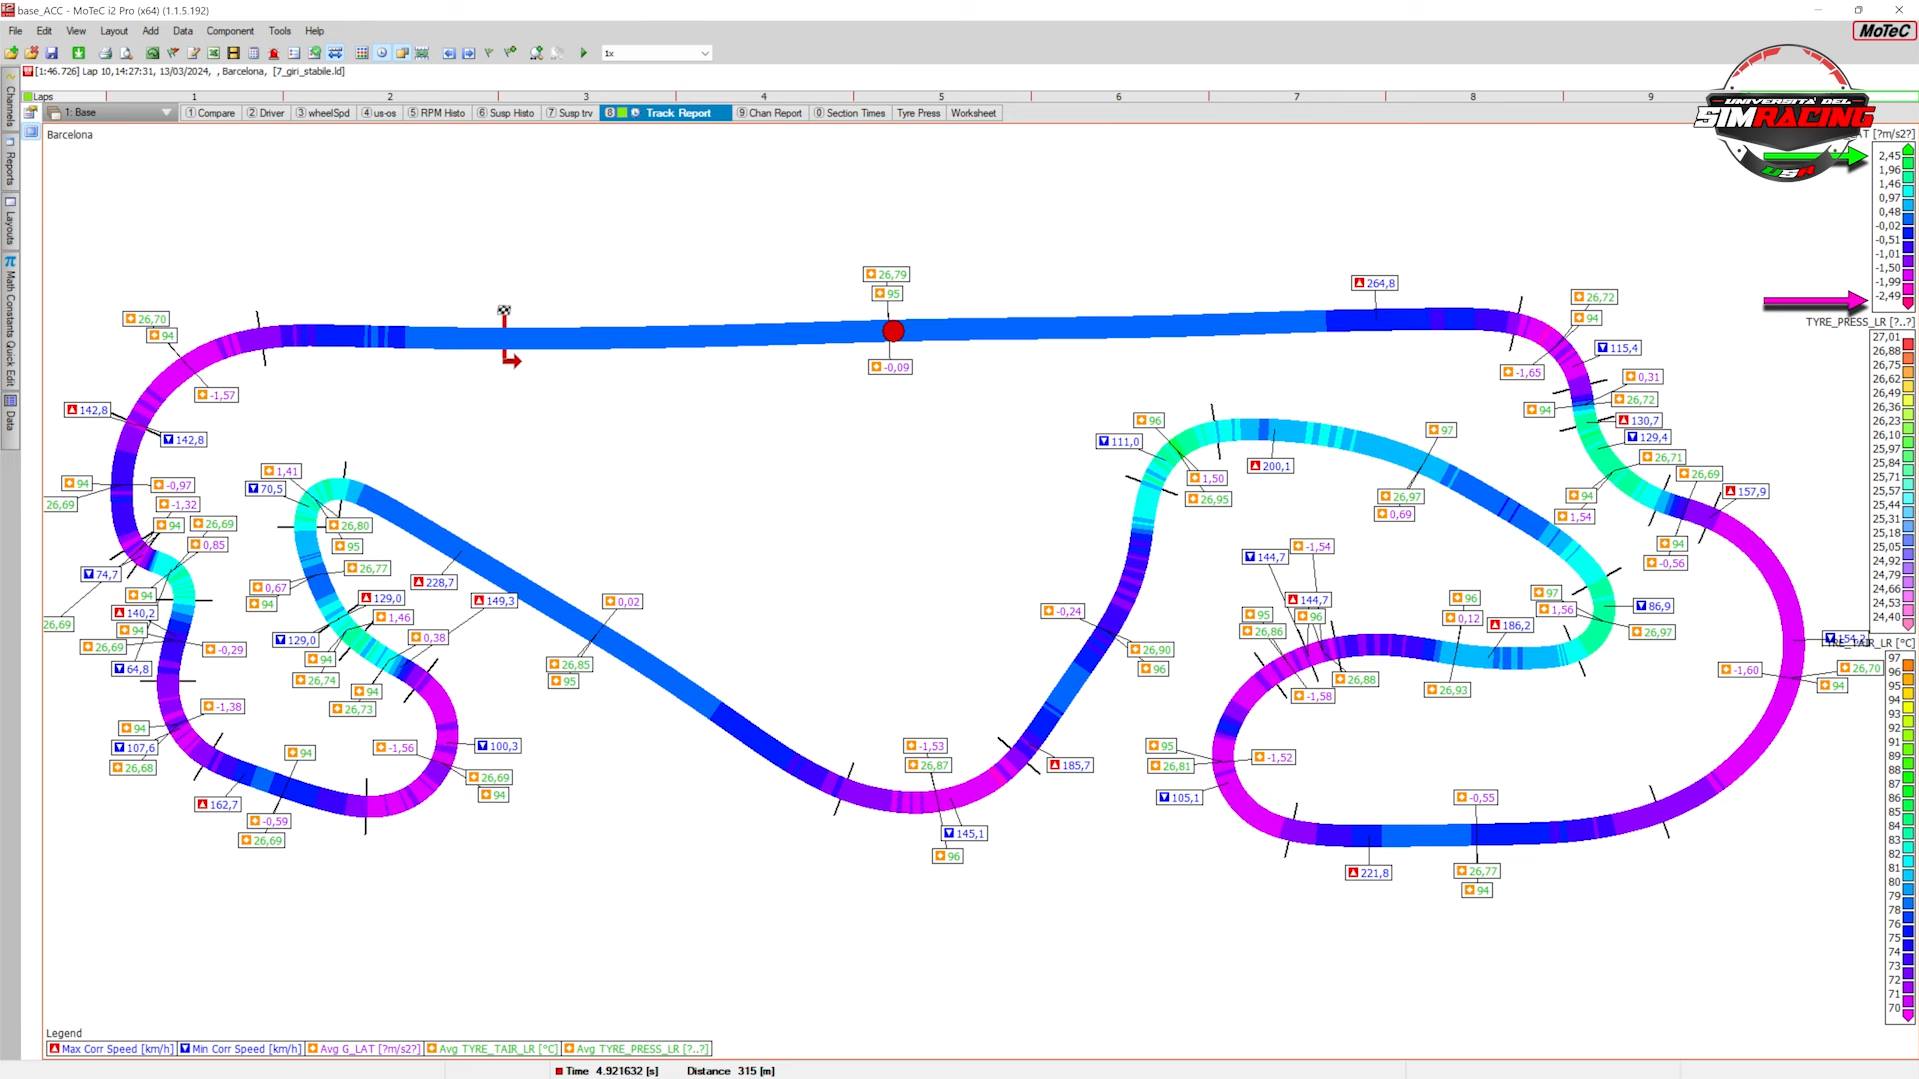Screen dimensions: 1919x1079
Task: Click the colored grid toolbar icon
Action: (362, 53)
